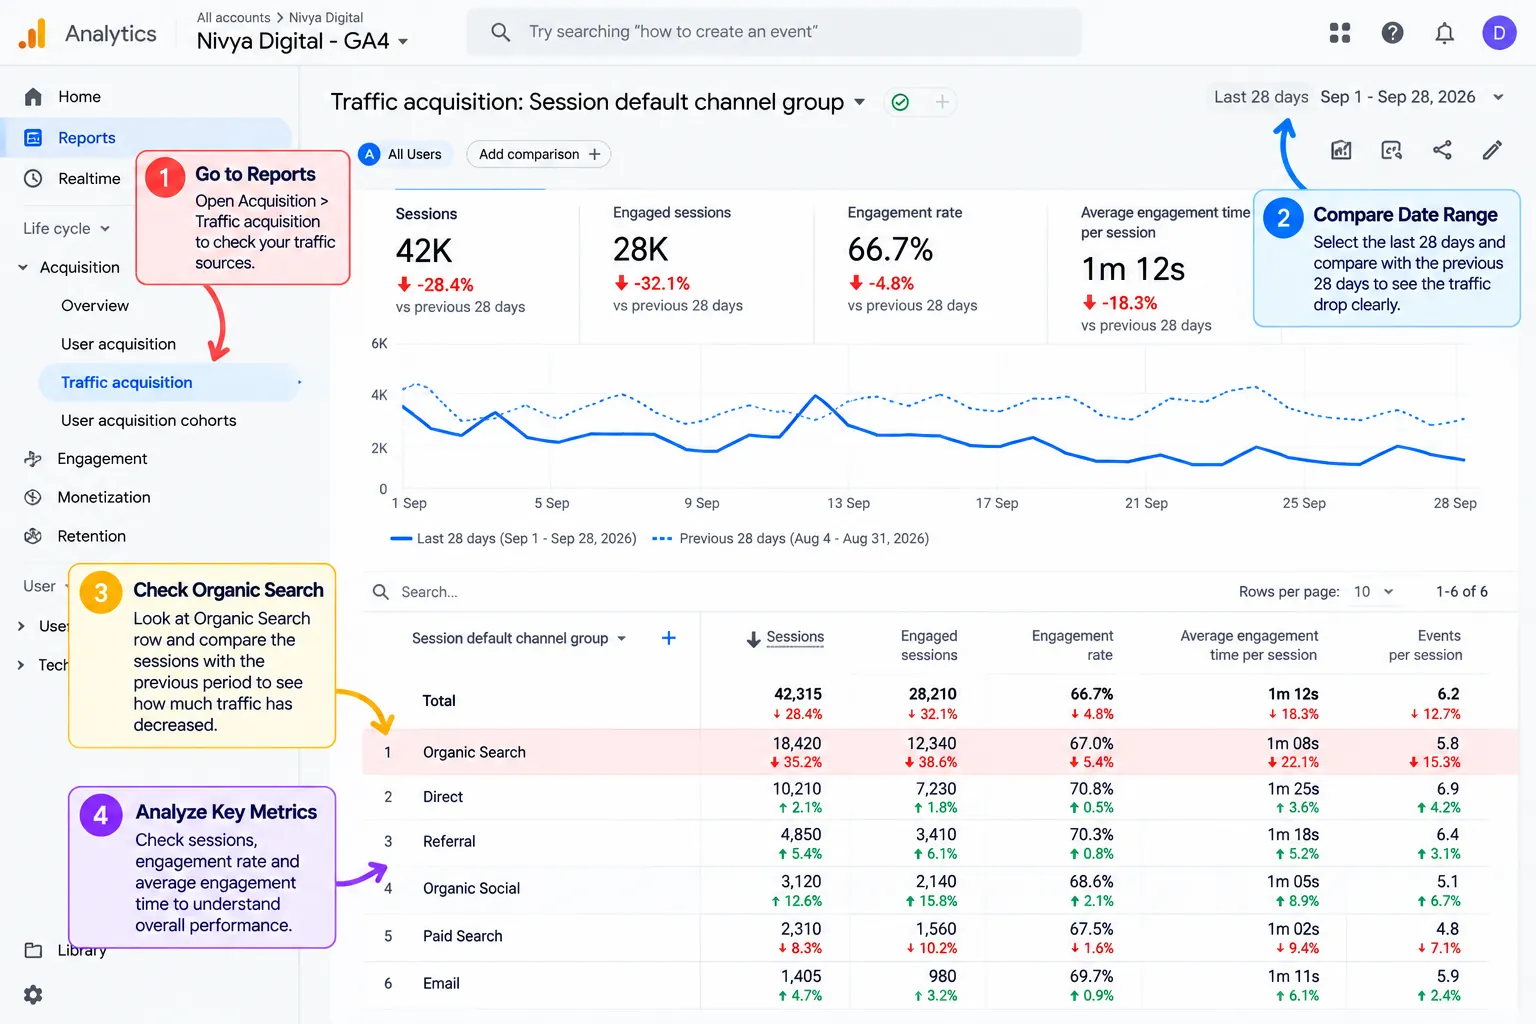Sort the table by Sessions column header
Image resolution: width=1536 pixels, height=1024 pixels.
coord(795,637)
